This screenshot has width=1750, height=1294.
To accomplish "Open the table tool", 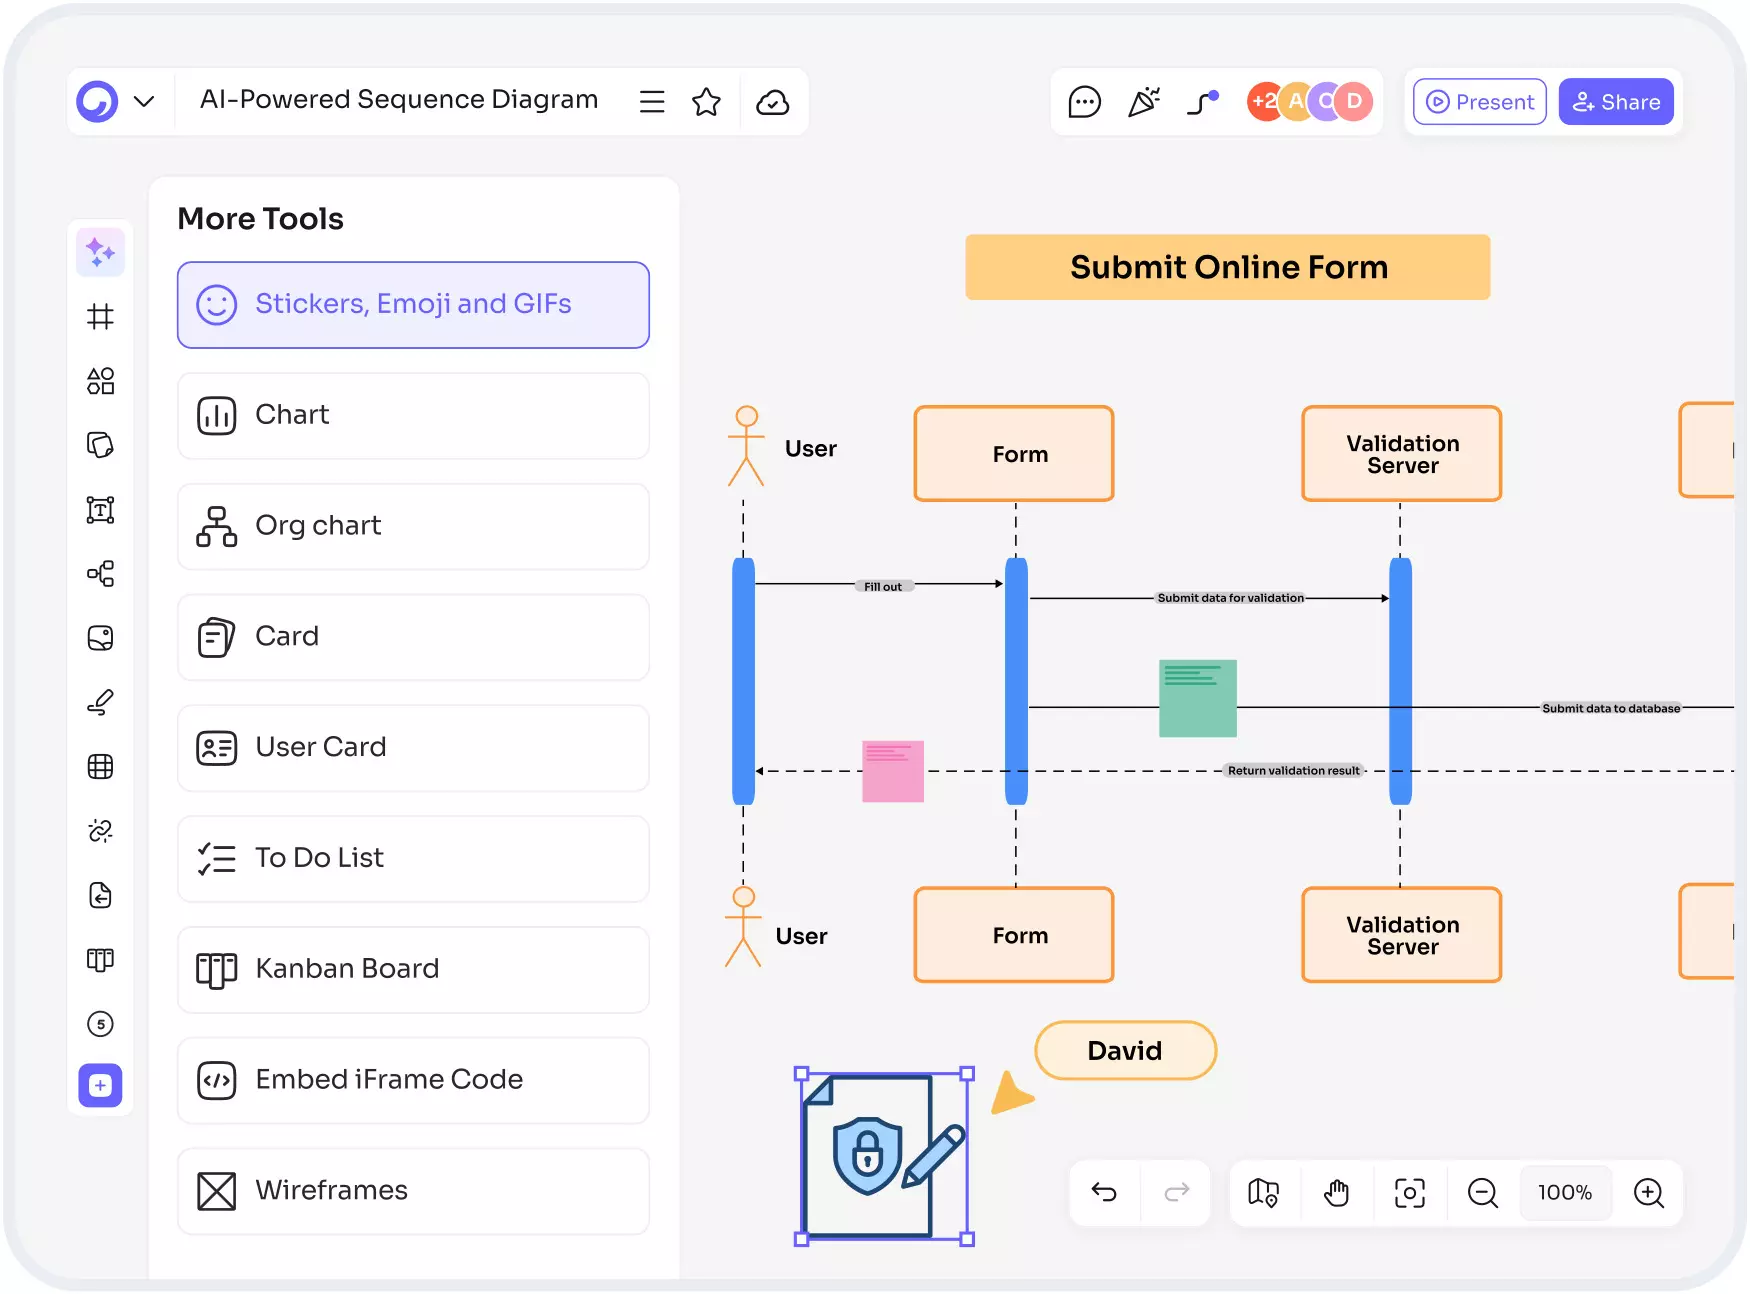I will [x=100, y=766].
